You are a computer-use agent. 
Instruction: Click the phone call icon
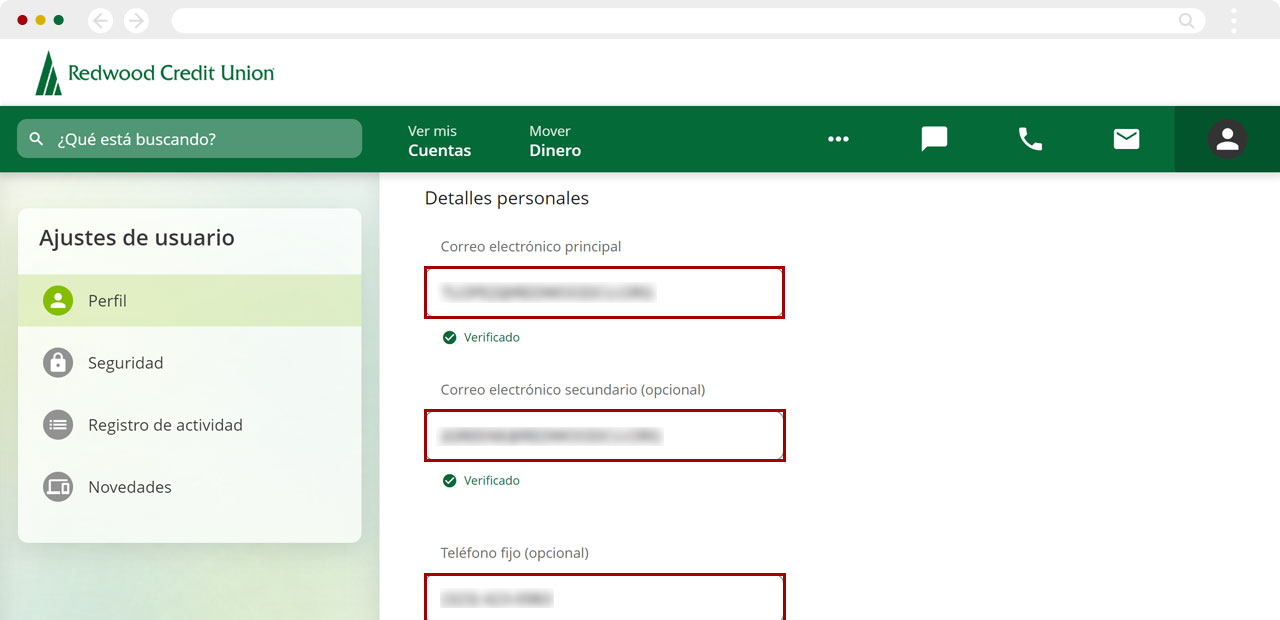[1030, 139]
